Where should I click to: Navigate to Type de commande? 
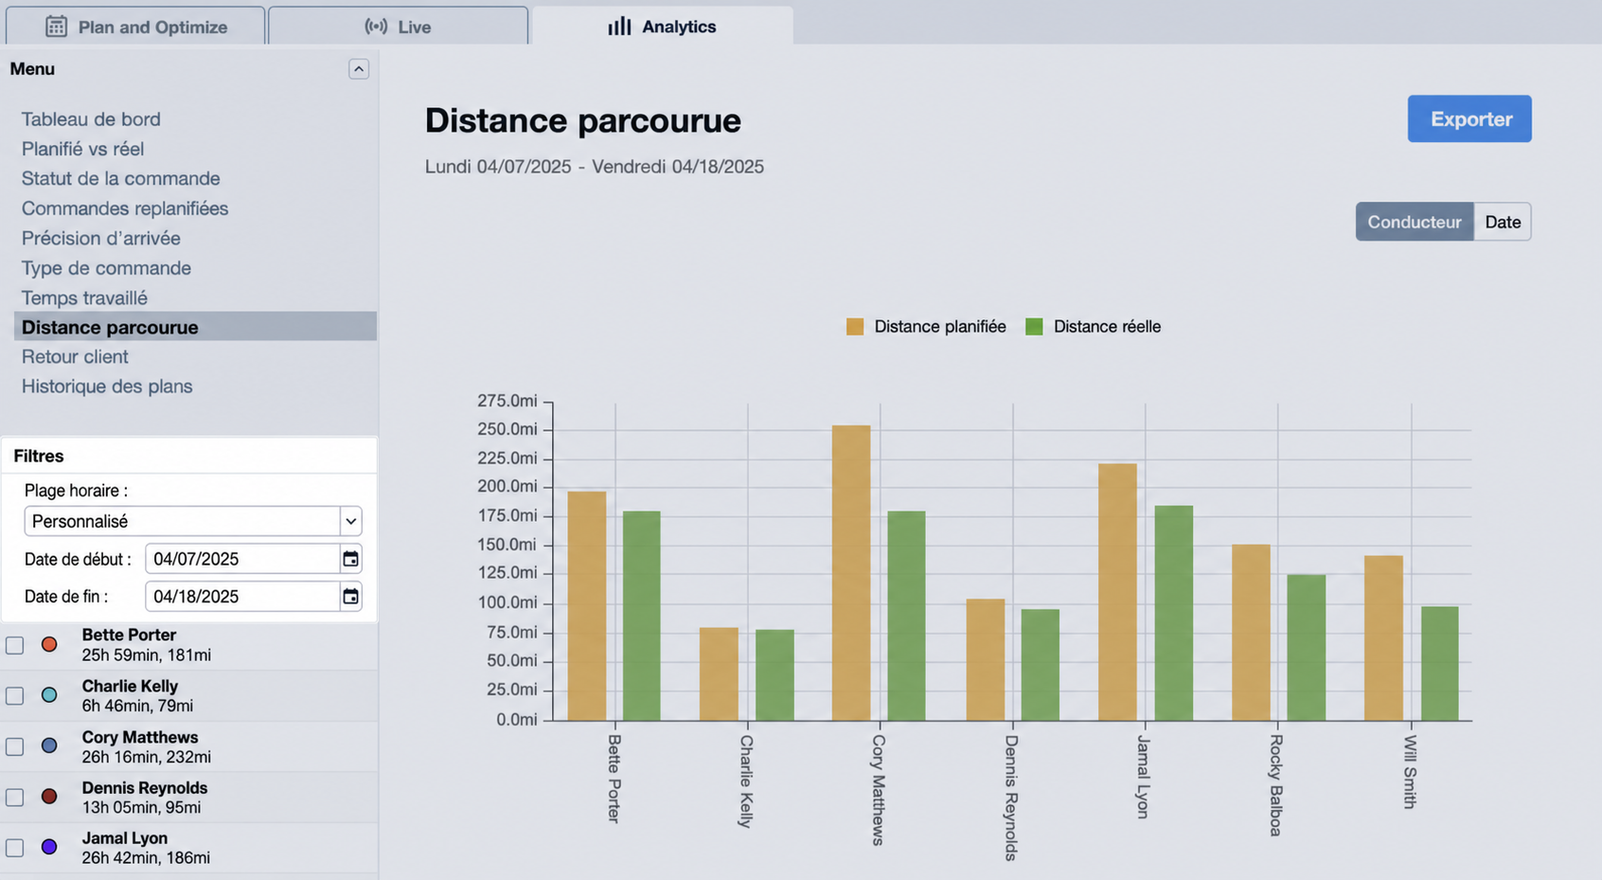click(x=106, y=268)
